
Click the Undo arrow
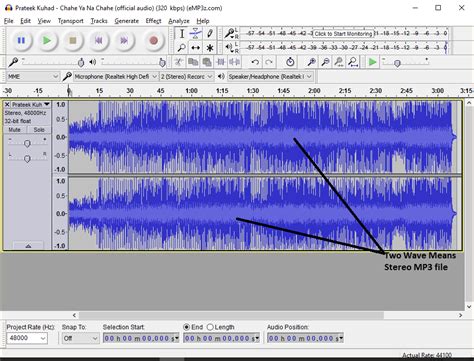[255, 62]
